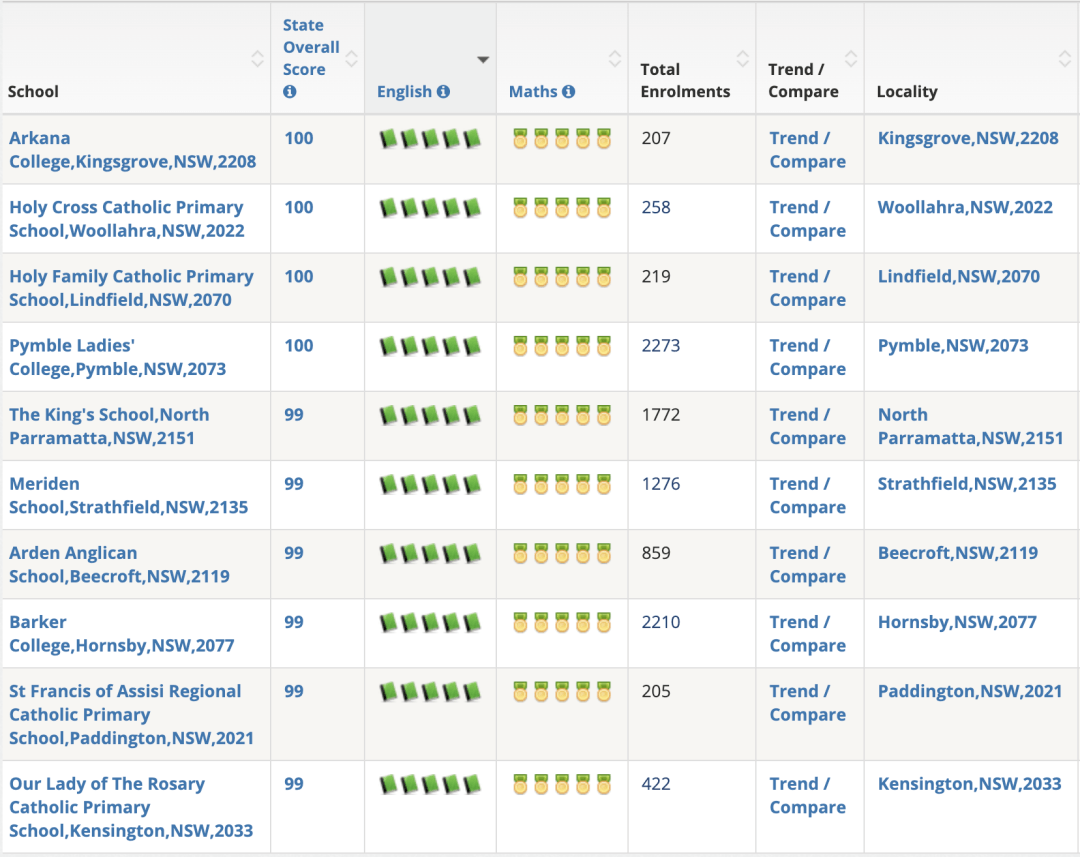Click the English book rating for Meriden School
The image size is (1080, 857).
pos(430,484)
